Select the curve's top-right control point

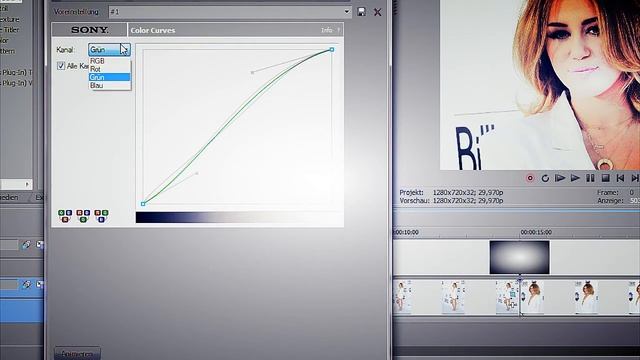pos(332,49)
